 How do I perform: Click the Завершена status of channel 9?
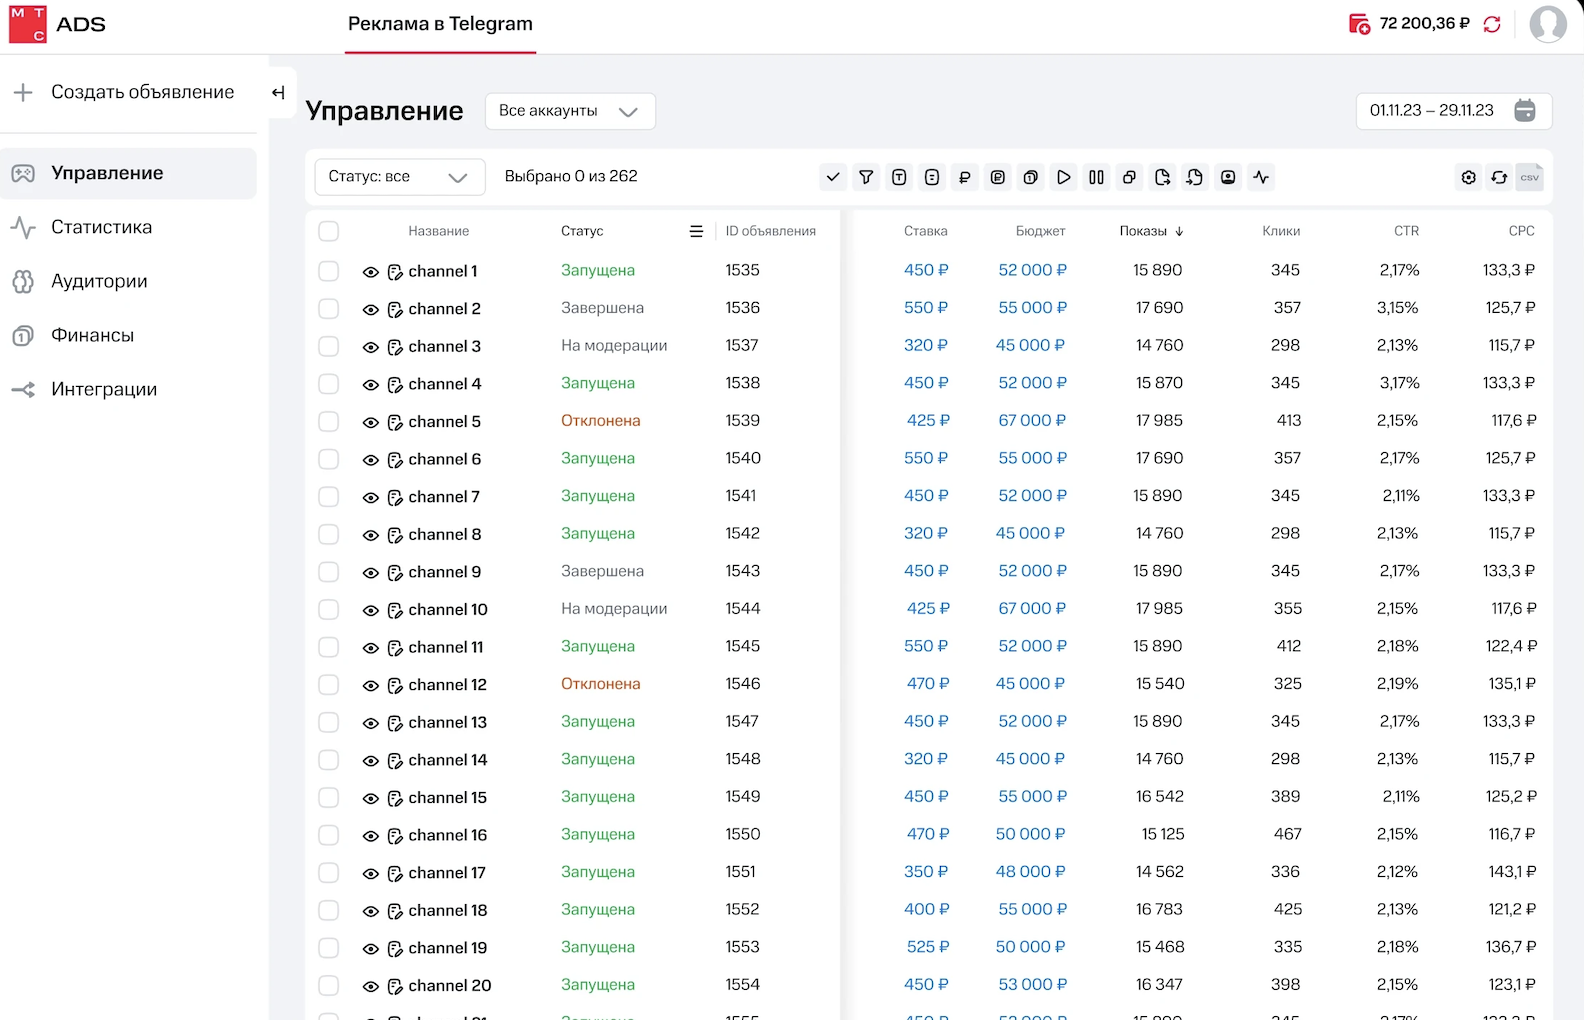tap(602, 571)
